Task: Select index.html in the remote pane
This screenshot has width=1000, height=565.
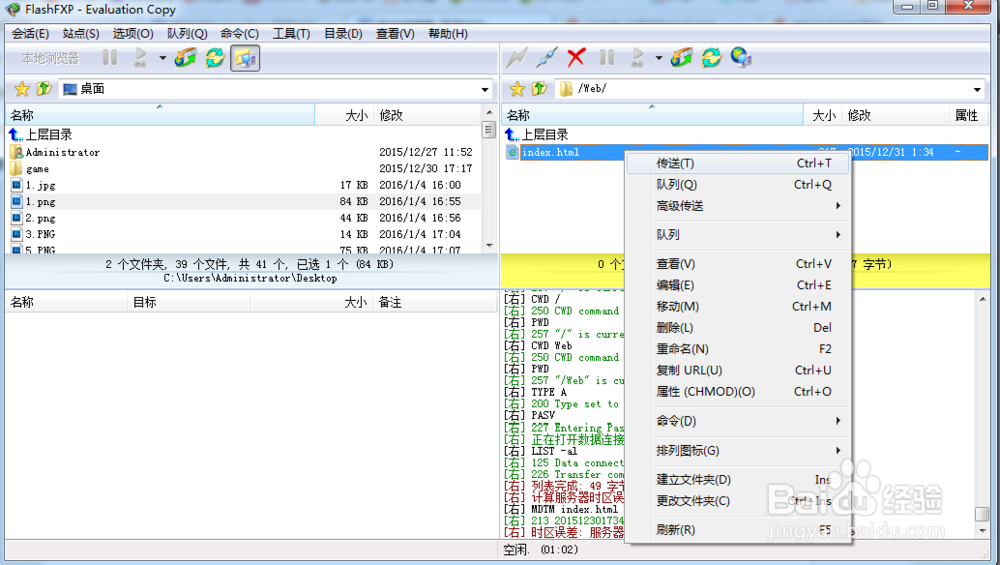Action: [x=550, y=152]
